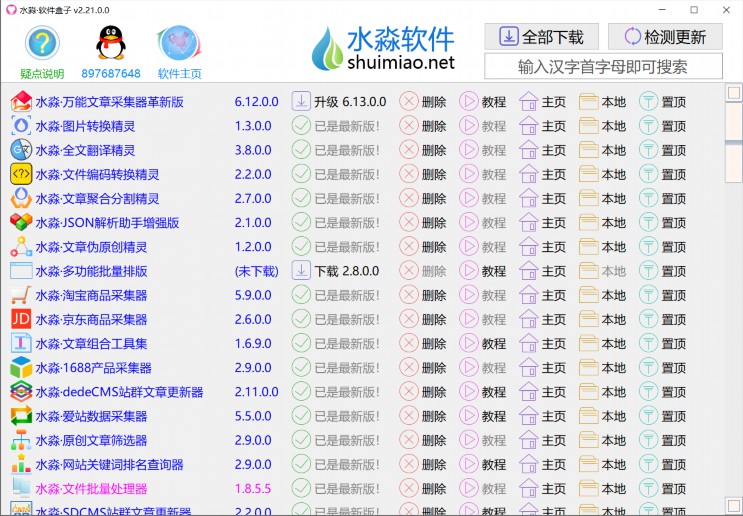743x516 pixels.
Task: Click the 文件编码转换精灵 app icon
Action: [21, 174]
